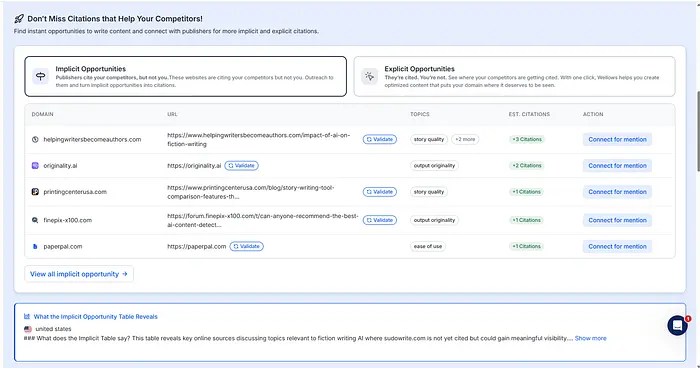Click the page vertical scrollbar thumb
Image resolution: width=700 pixels, height=368 pixels.
tap(698, 130)
